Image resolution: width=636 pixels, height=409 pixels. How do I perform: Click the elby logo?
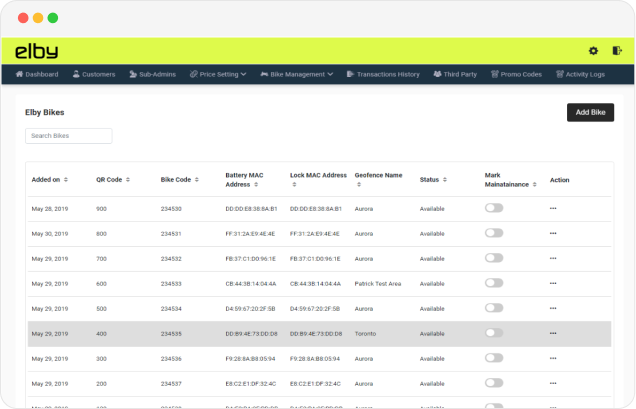(x=37, y=51)
